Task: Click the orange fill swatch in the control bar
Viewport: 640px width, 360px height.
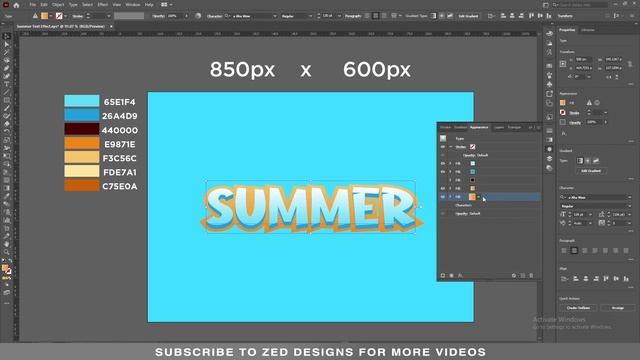Action: point(44,16)
